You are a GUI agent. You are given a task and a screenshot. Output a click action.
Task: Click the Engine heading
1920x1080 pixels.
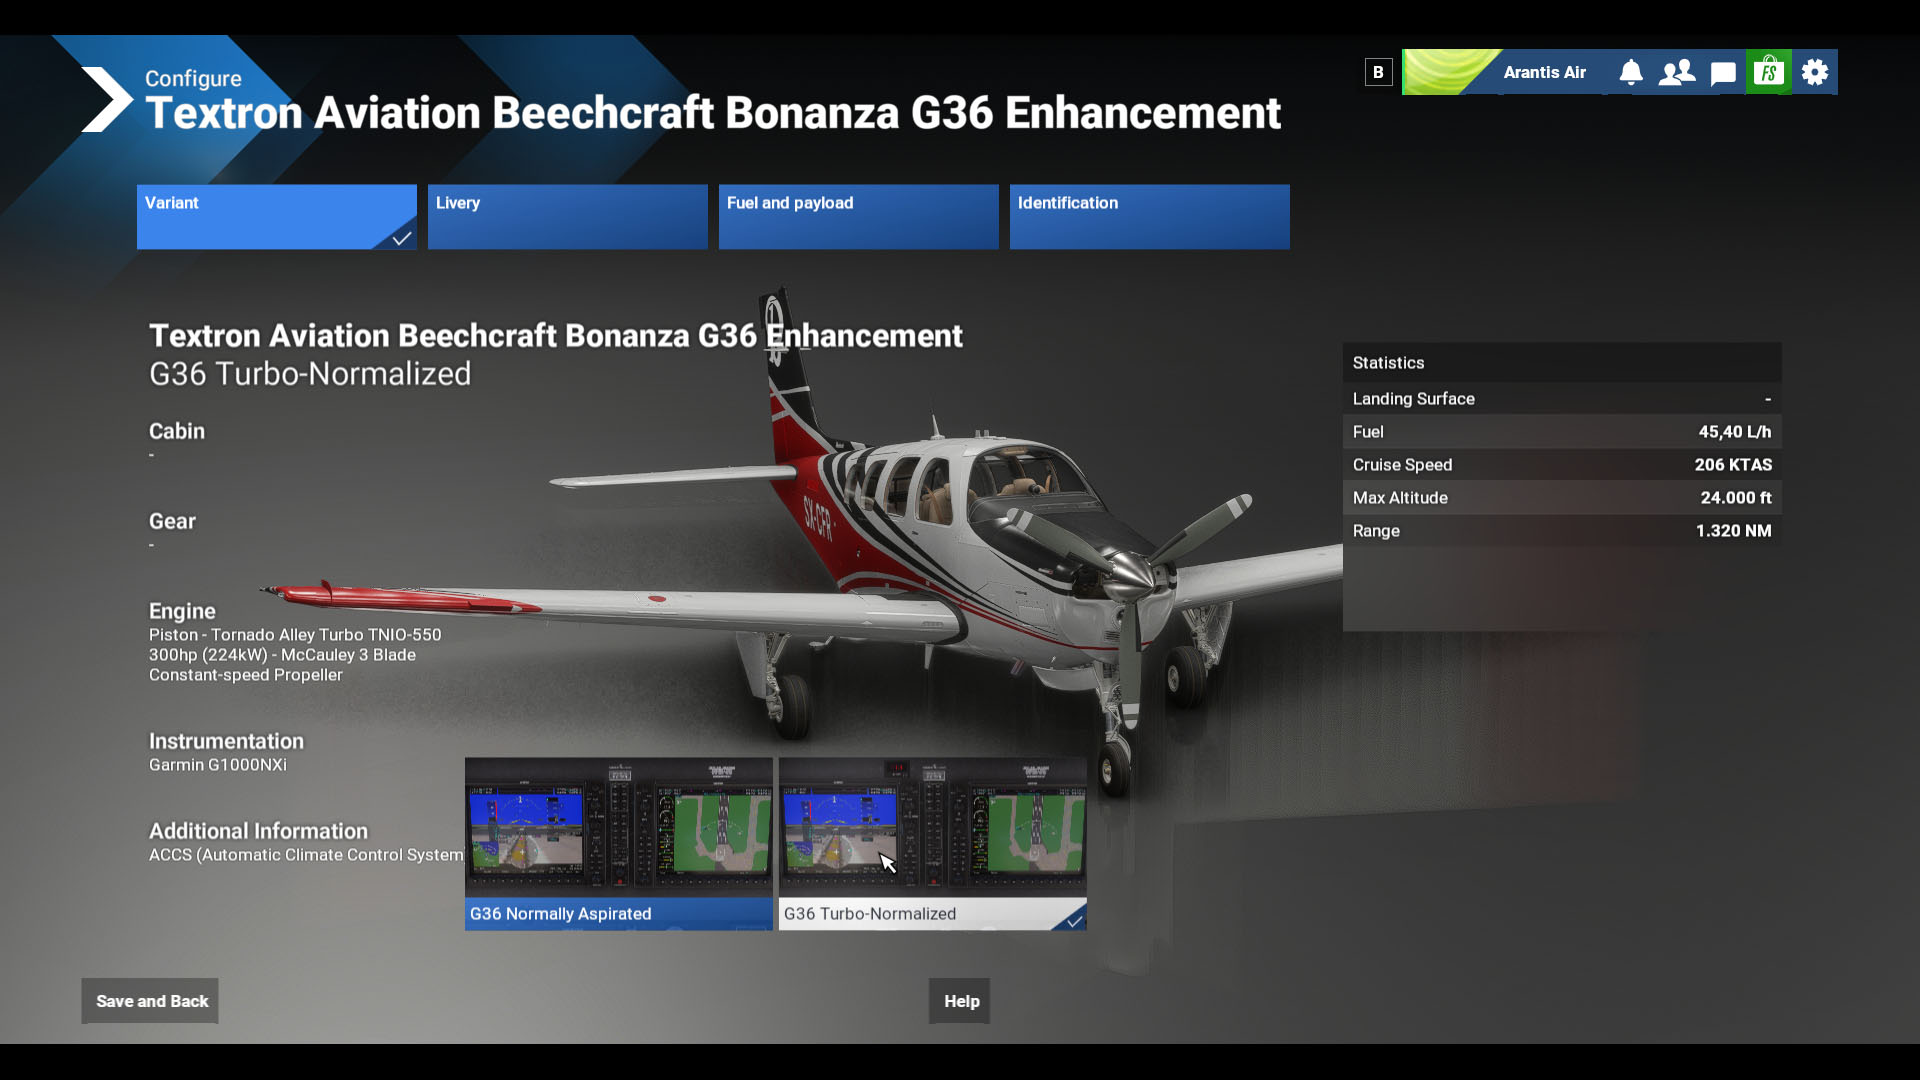tap(182, 611)
